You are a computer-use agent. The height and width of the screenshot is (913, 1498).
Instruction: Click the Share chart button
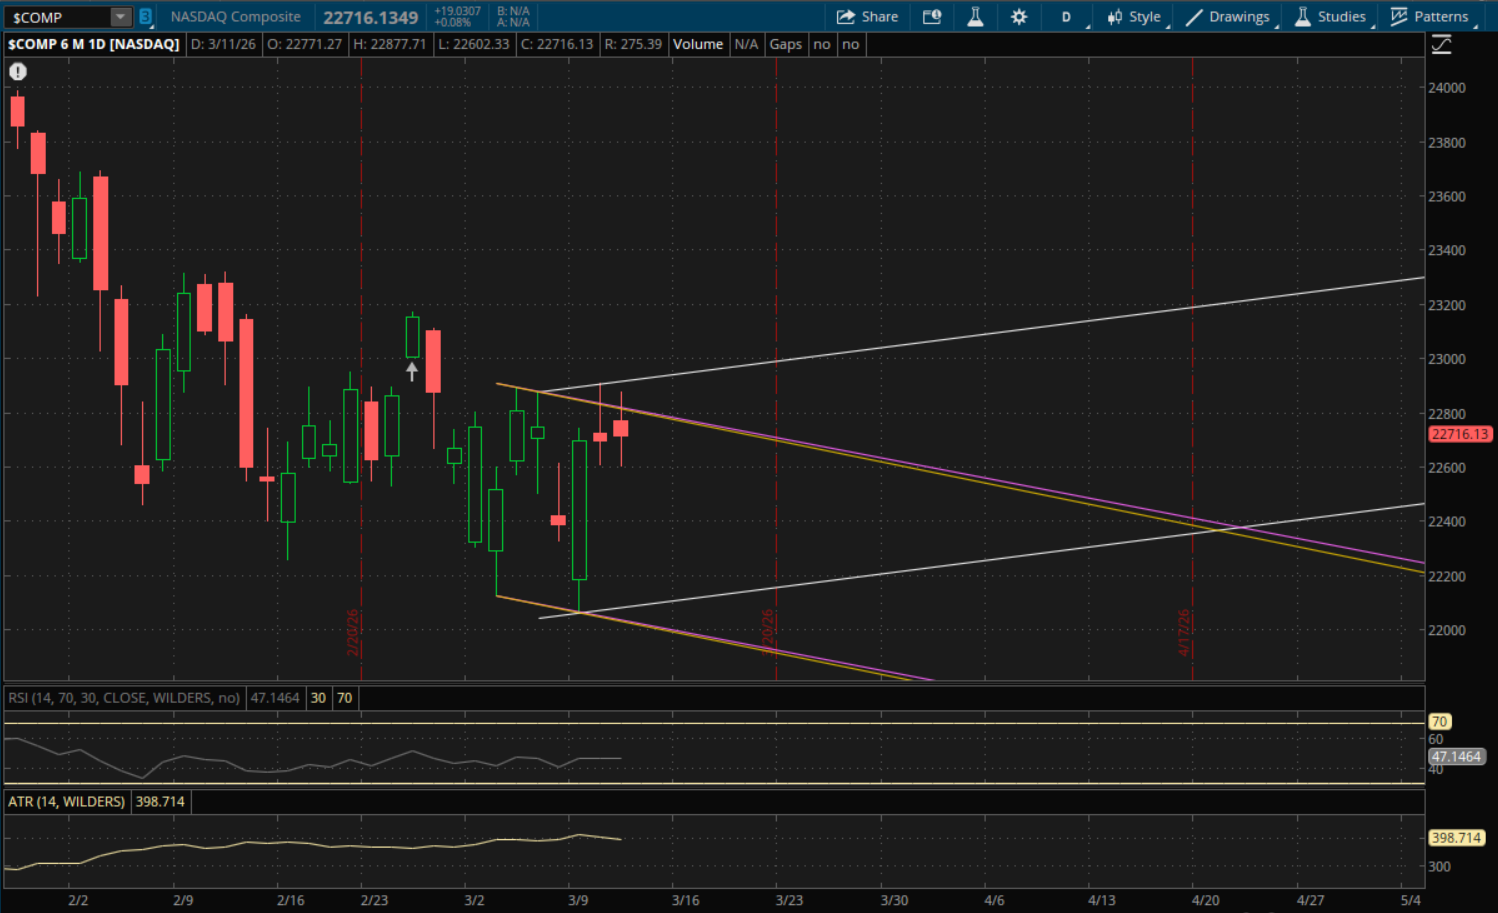click(x=867, y=17)
